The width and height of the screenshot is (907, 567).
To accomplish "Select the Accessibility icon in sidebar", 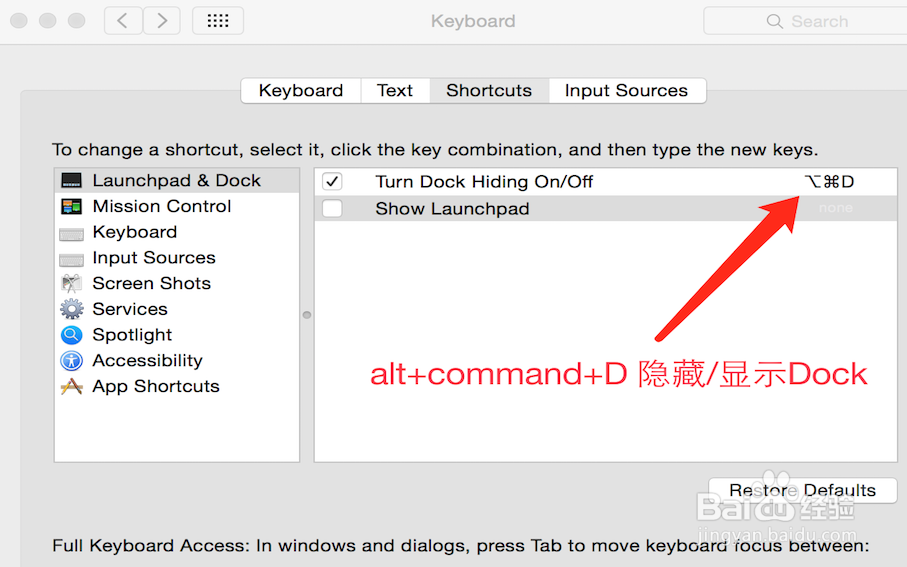I will (x=71, y=361).
